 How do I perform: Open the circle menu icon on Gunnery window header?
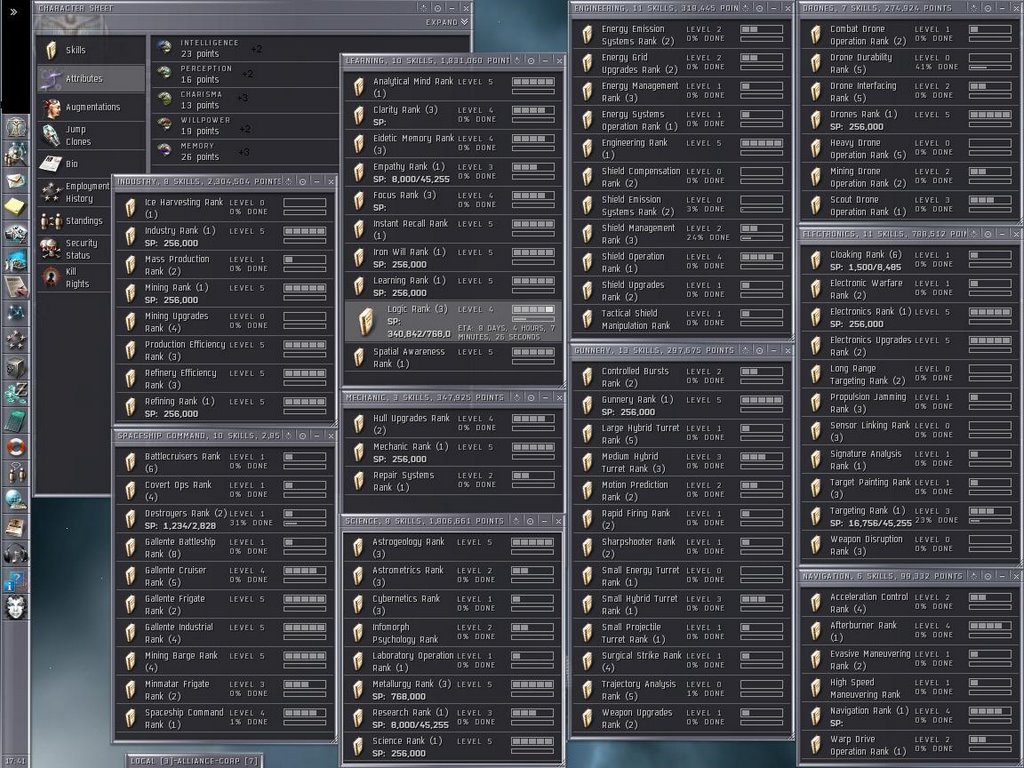tap(760, 351)
